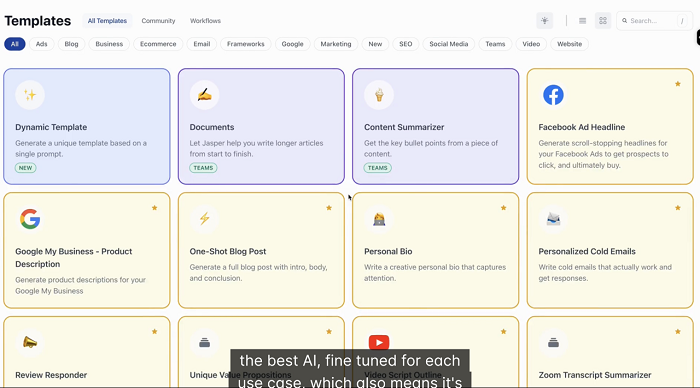Toggle favorite star on Personal Bio
This screenshot has width=700, height=388.
[503, 208]
